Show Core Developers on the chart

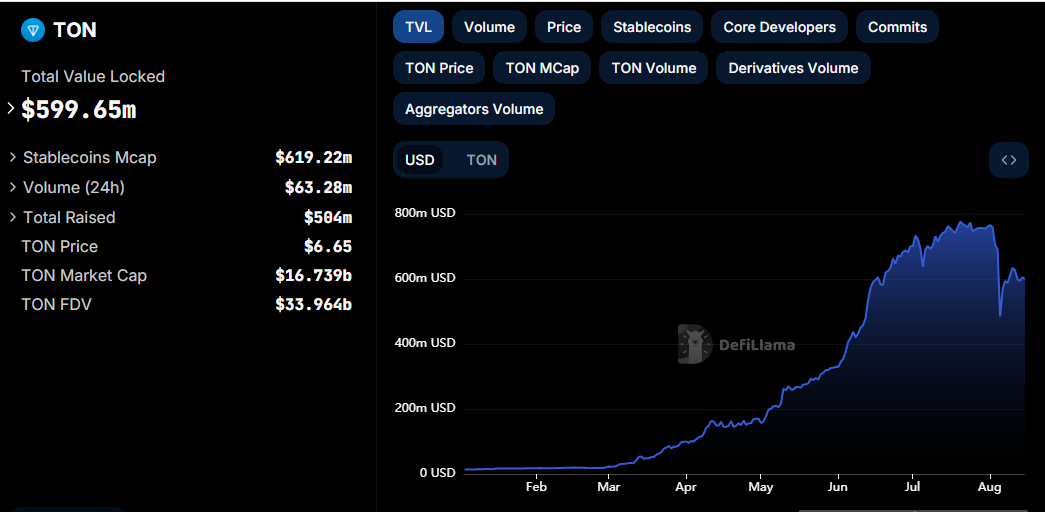click(779, 27)
